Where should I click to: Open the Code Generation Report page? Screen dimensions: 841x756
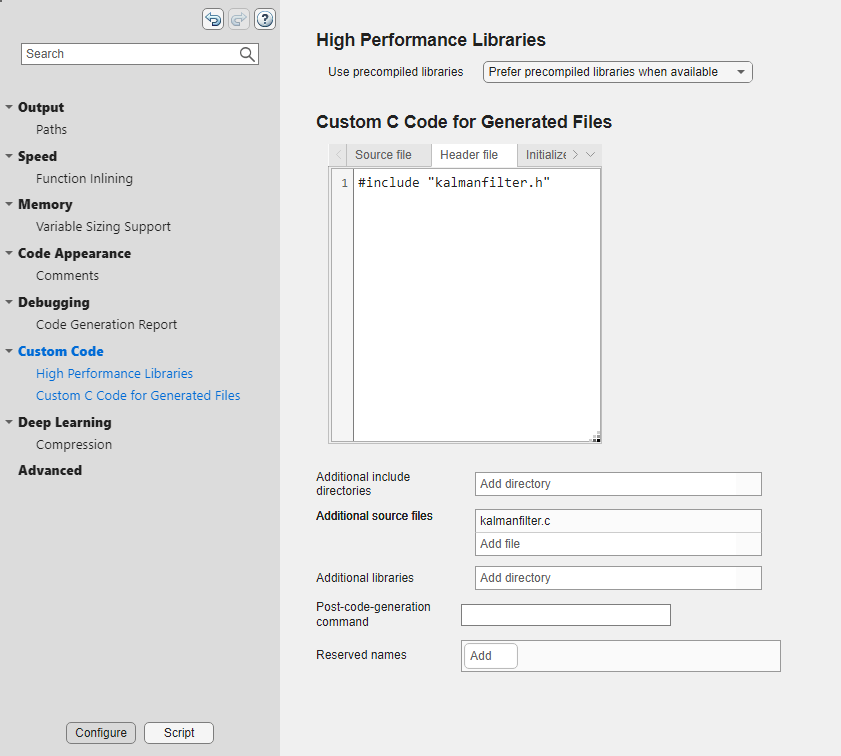pos(106,324)
